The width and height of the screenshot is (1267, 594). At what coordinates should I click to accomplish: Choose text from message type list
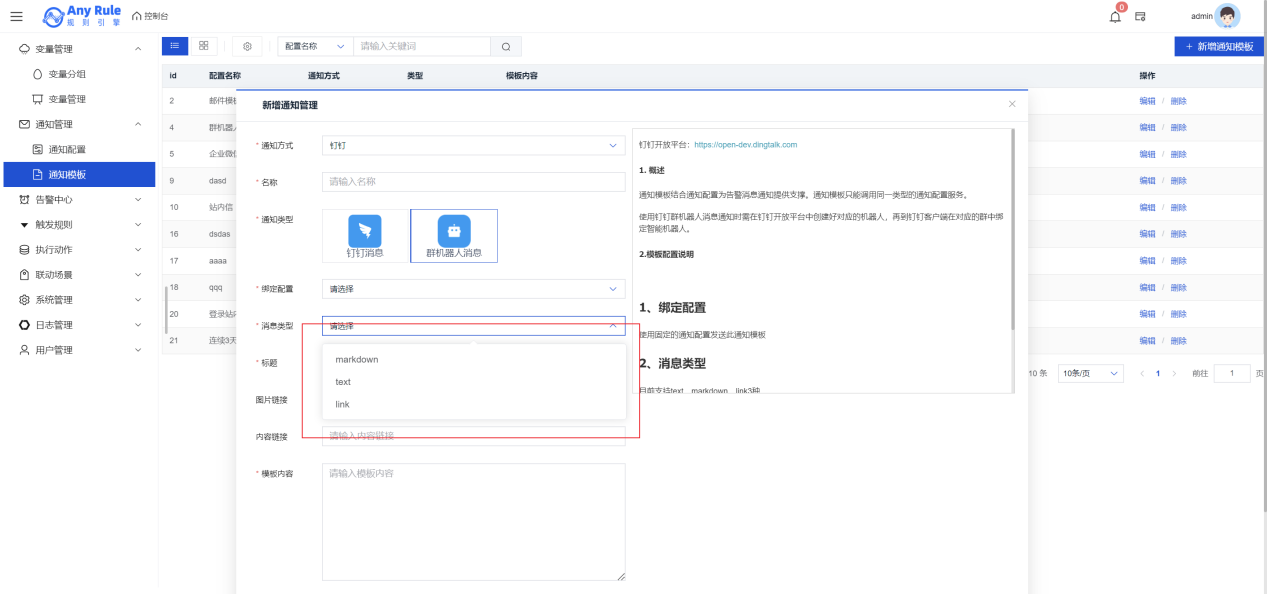[343, 382]
